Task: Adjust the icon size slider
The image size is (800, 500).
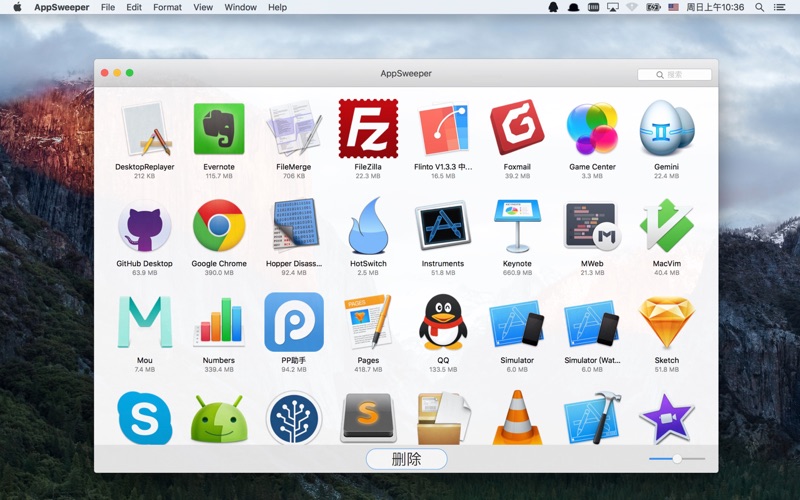Action: [677, 459]
